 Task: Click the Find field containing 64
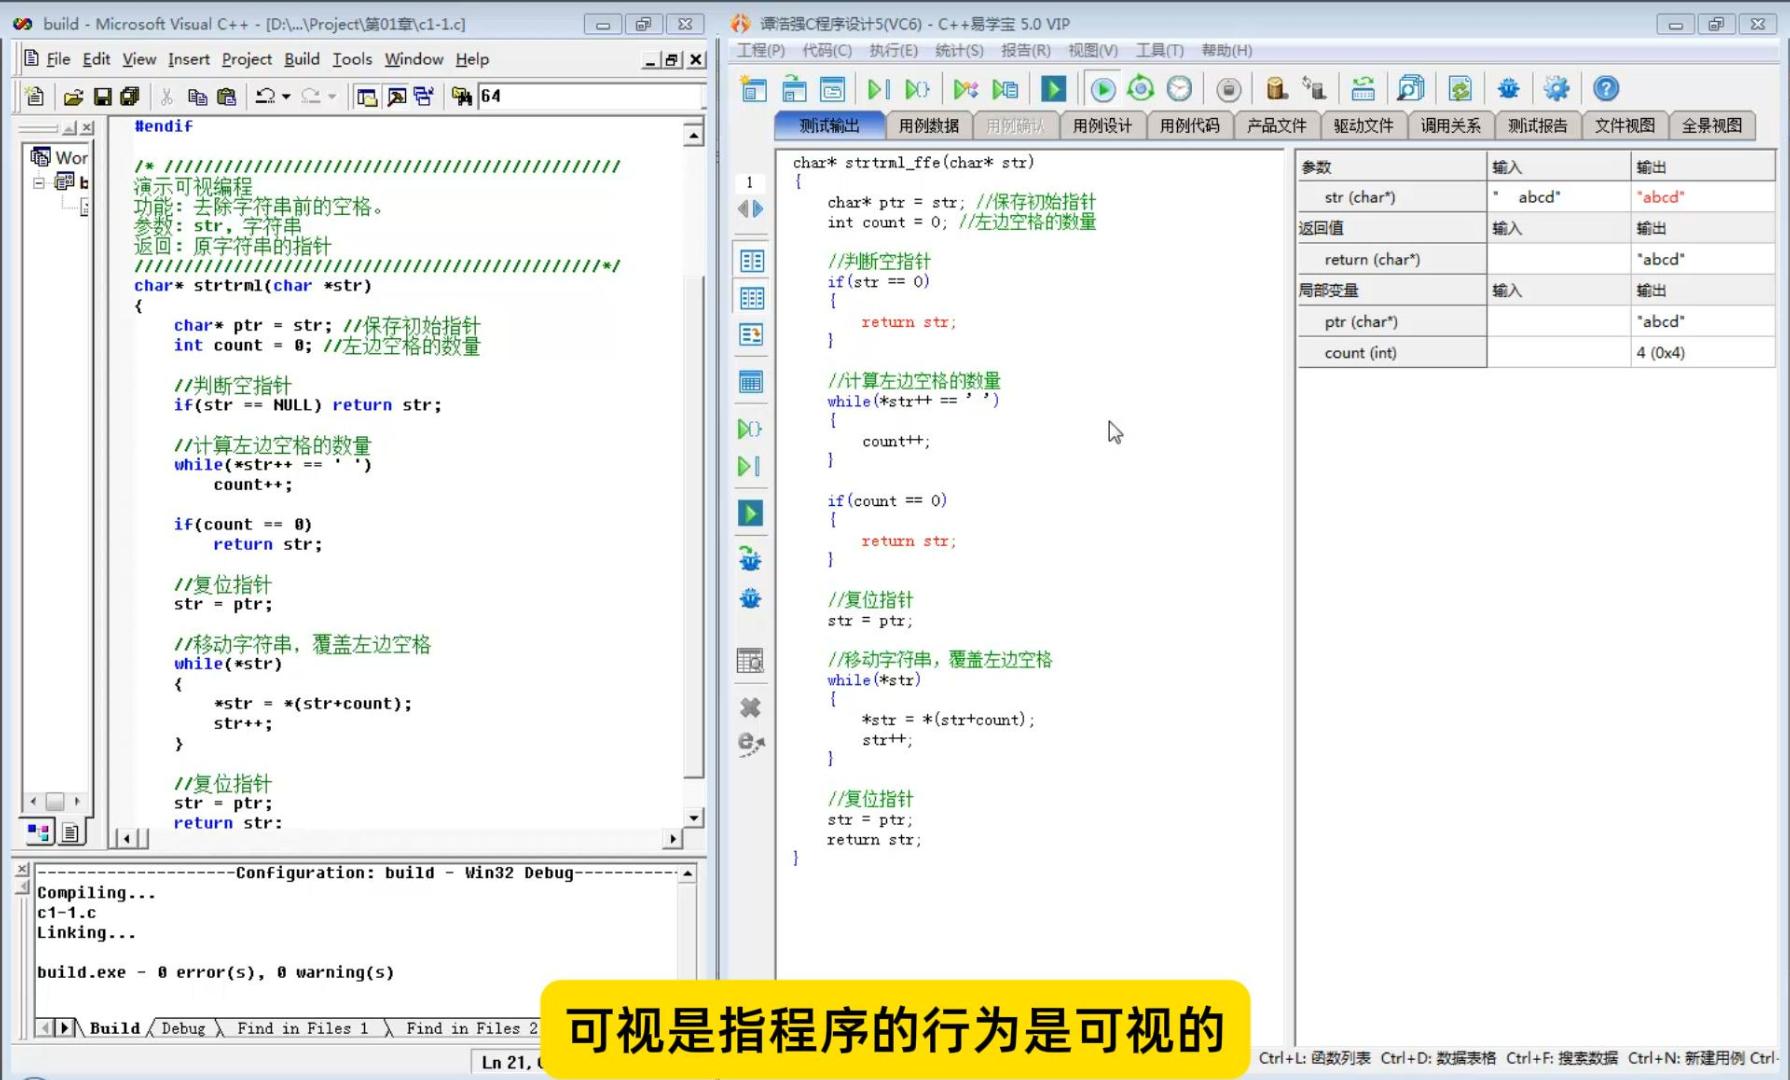[x=590, y=96]
